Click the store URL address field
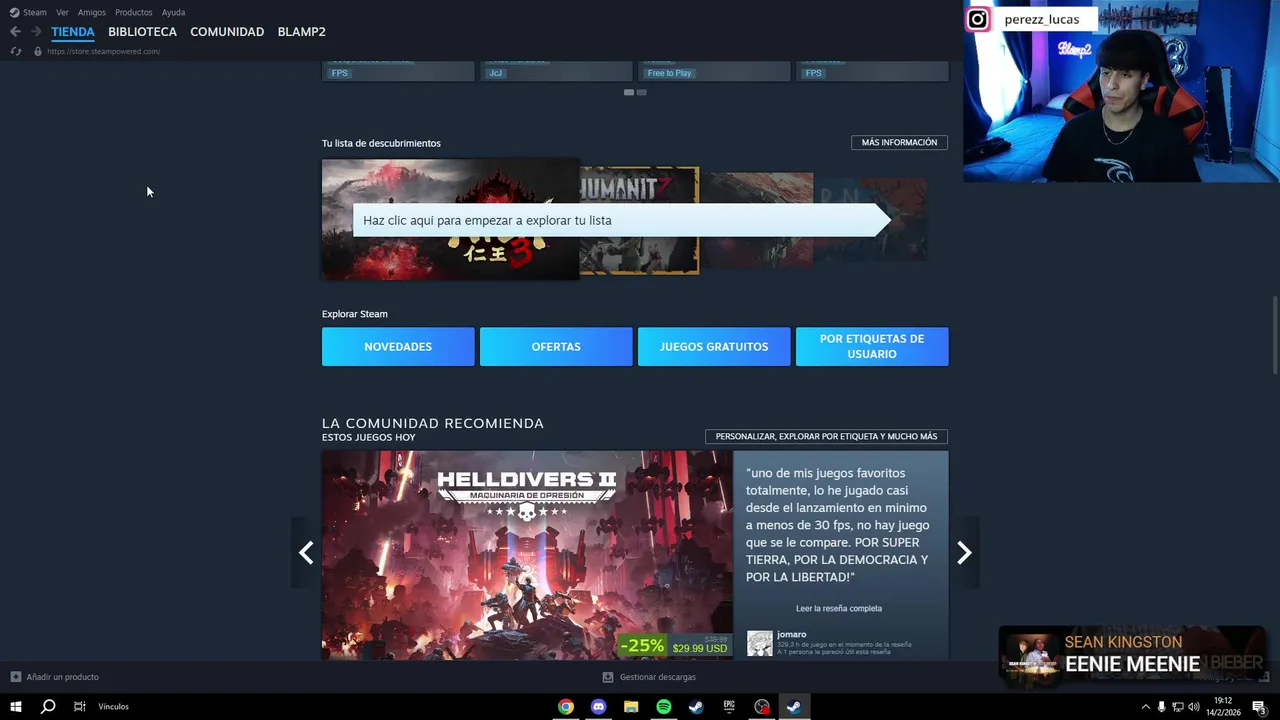 pos(103,51)
